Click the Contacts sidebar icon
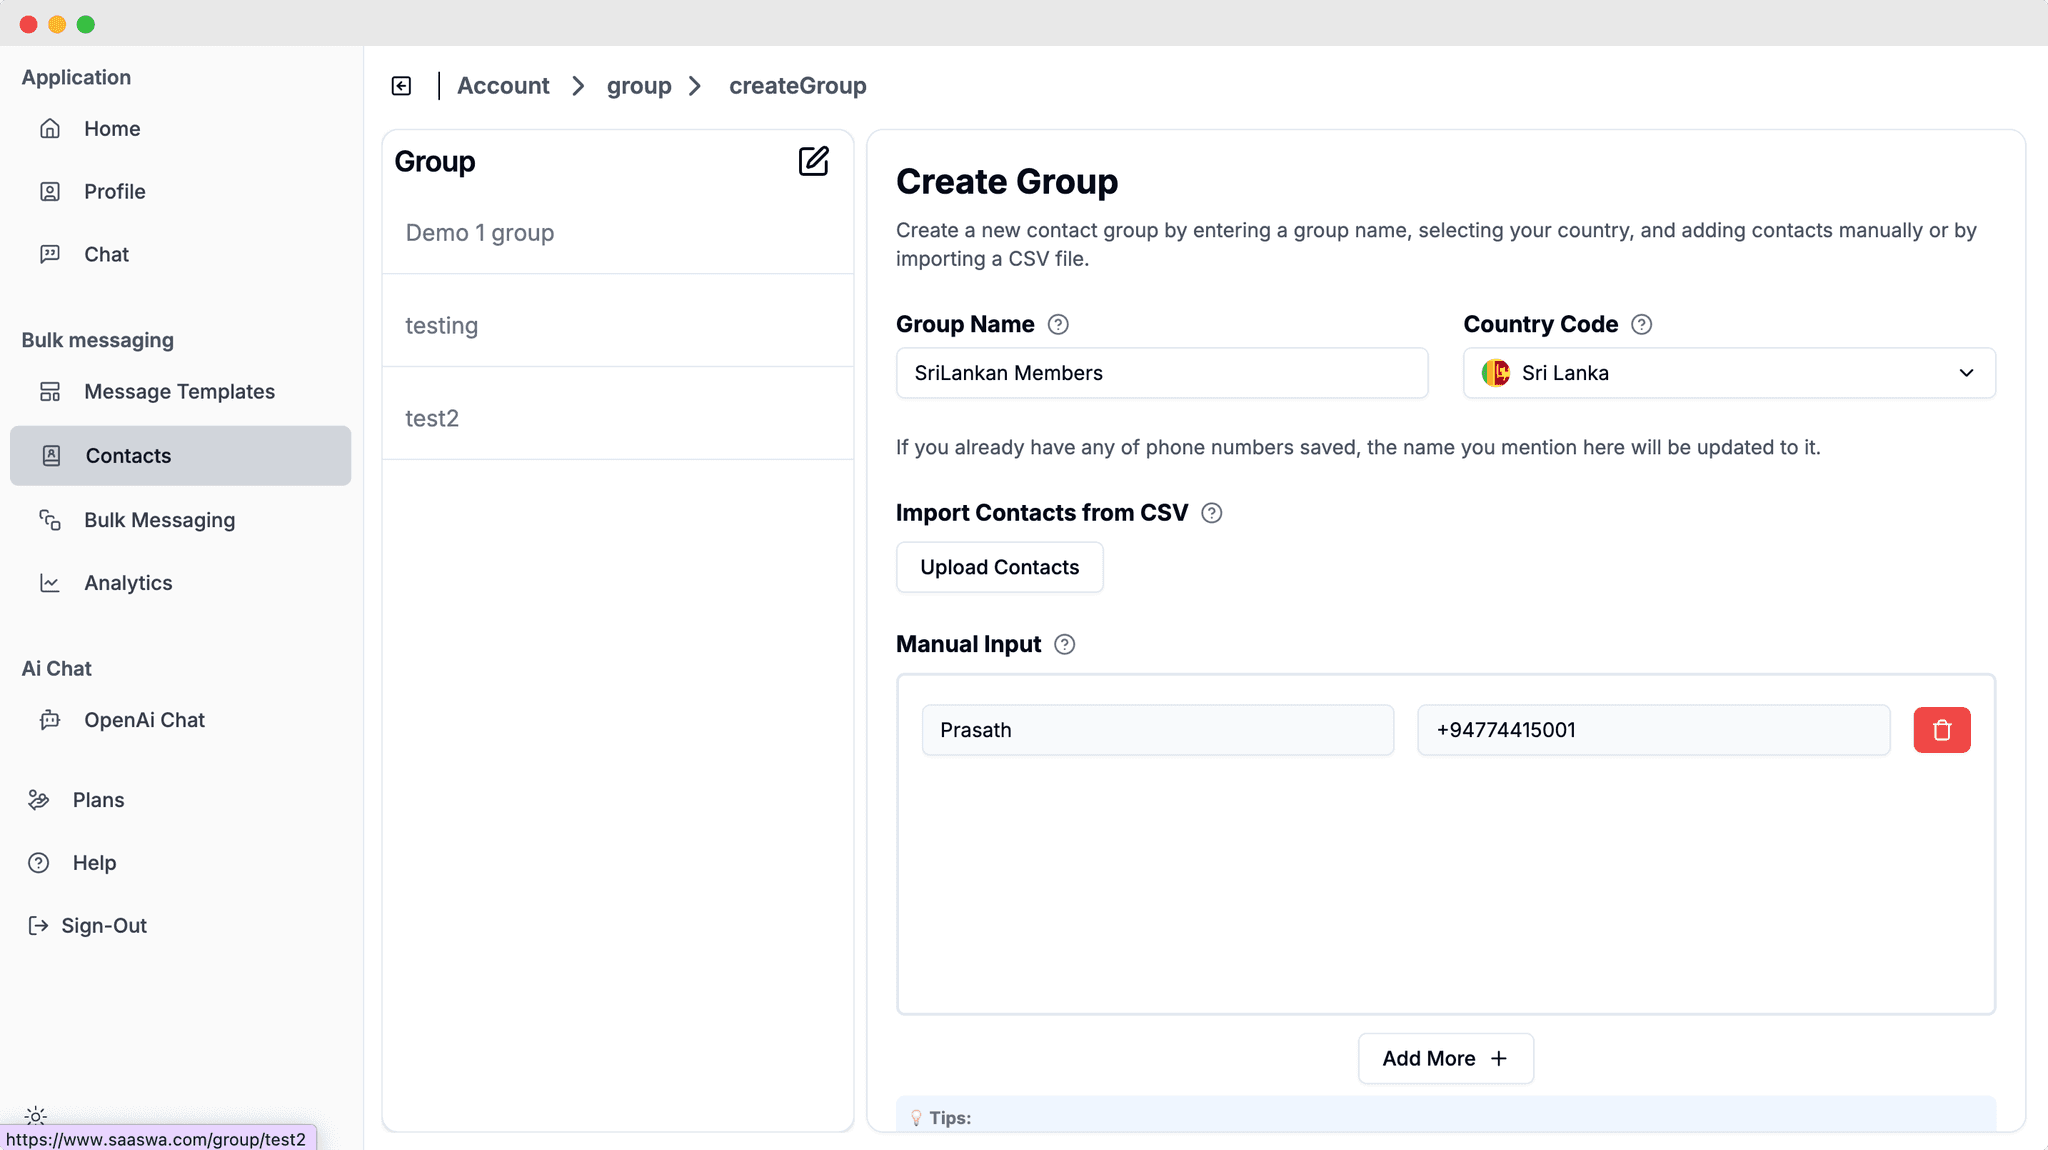The width and height of the screenshot is (2048, 1150). [x=51, y=455]
